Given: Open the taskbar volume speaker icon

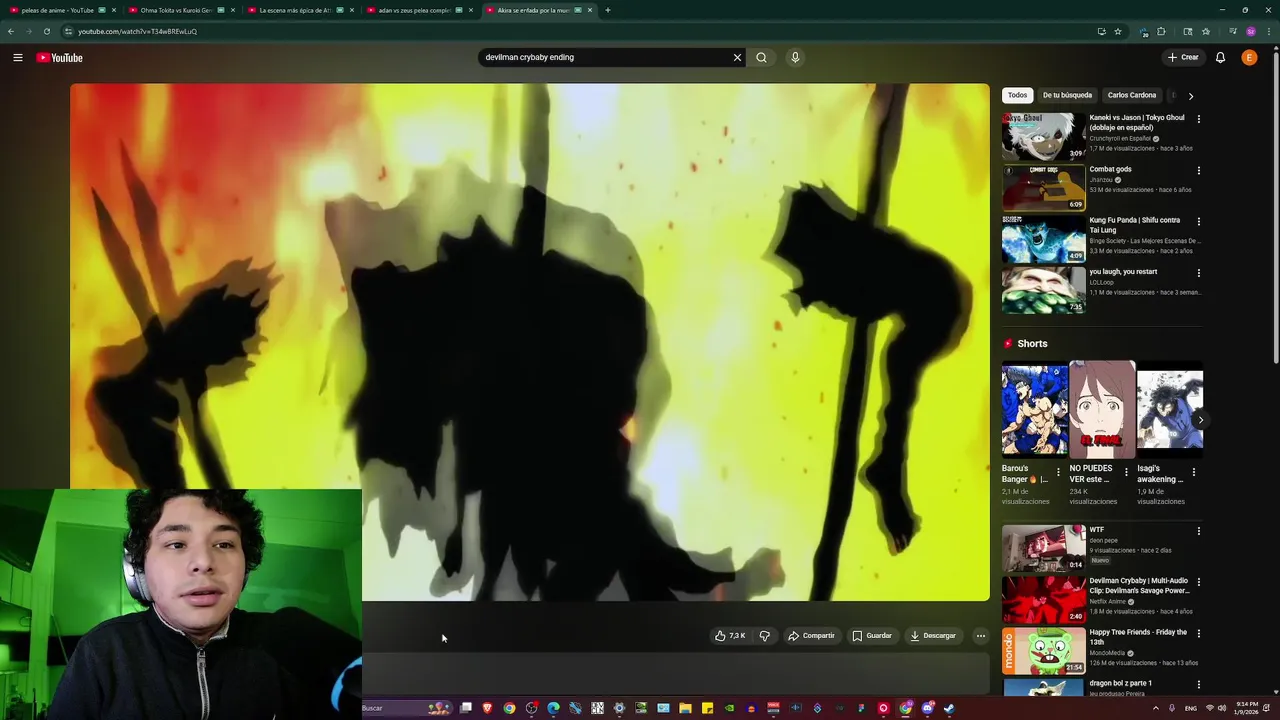Looking at the screenshot, I should pos(1224,708).
